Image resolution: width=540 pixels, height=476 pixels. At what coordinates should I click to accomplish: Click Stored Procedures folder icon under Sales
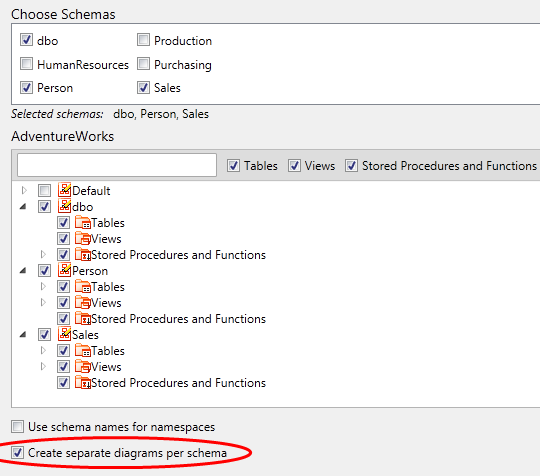(x=83, y=383)
